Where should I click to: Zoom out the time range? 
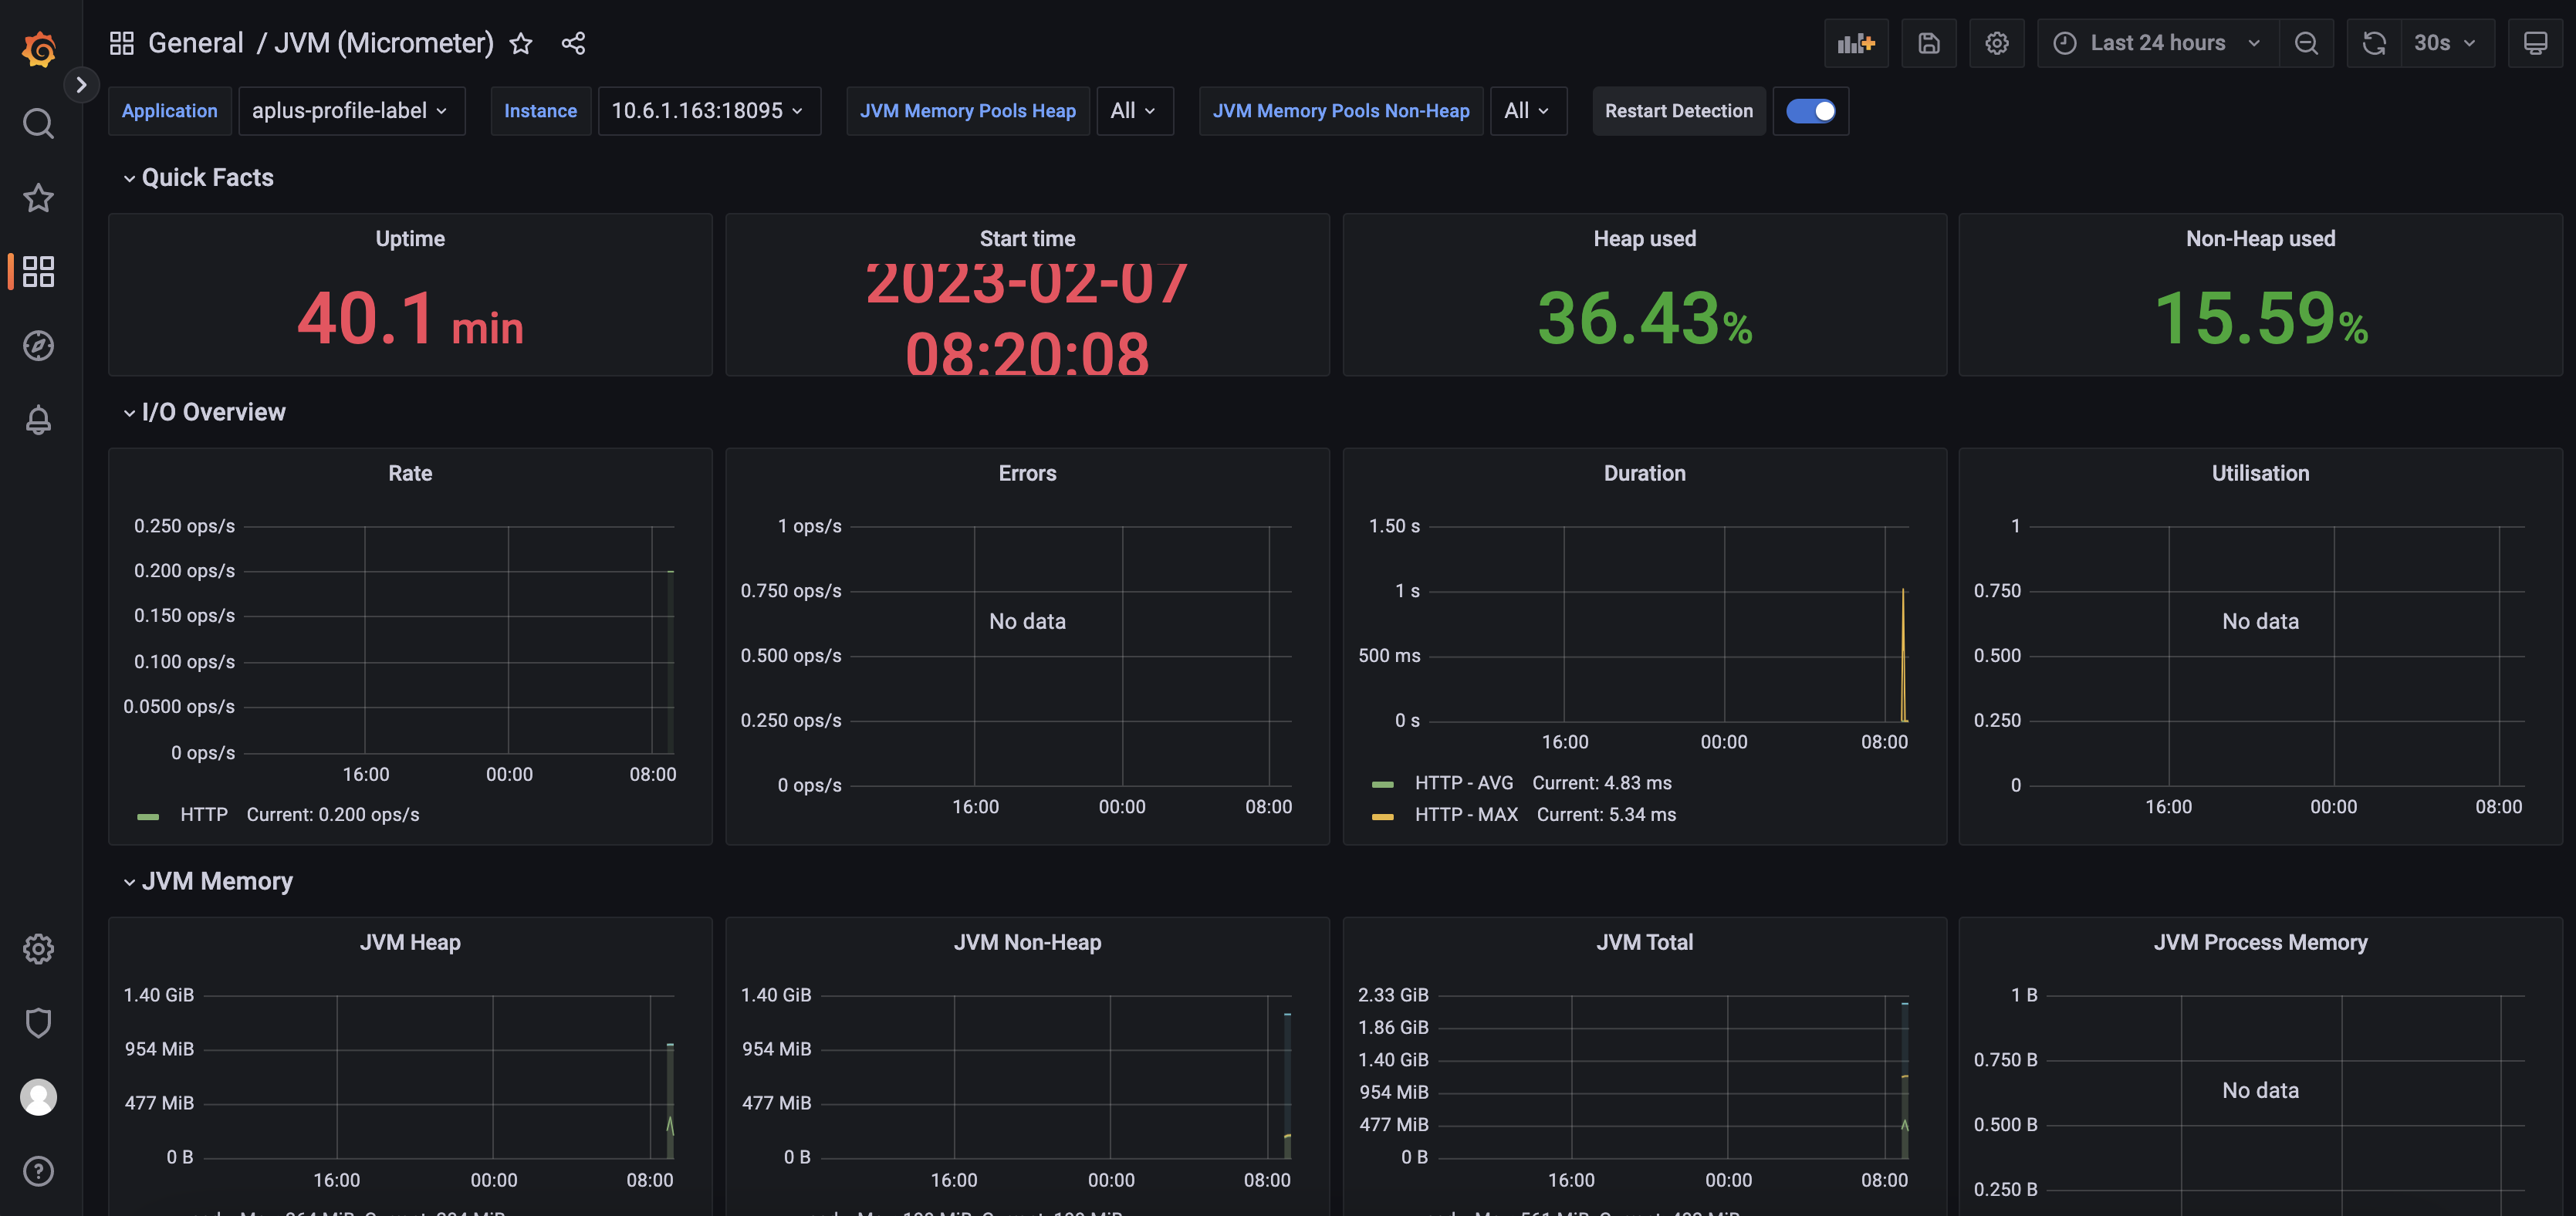click(2306, 43)
